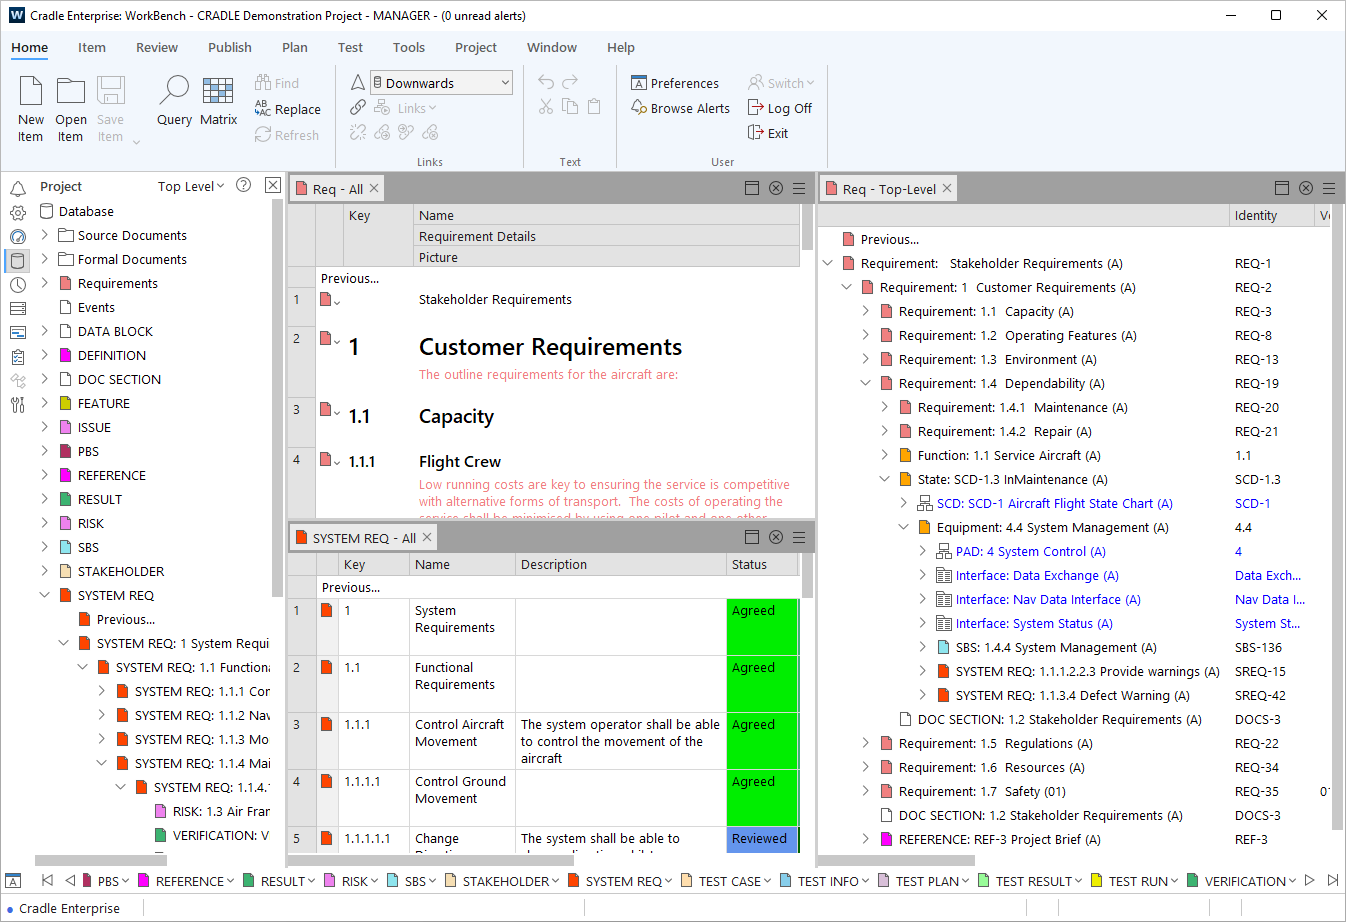Open PAD: 4 System Control link
Image resolution: width=1346 pixels, height=922 pixels.
1031,551
